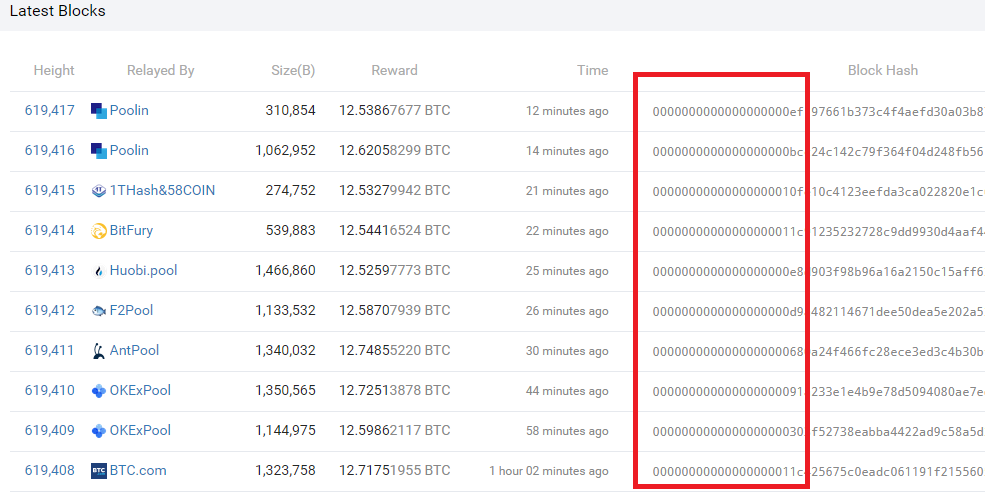Click the Poolin icon for block 619,416
Viewport: 985px width, 497px height.
pos(99,151)
